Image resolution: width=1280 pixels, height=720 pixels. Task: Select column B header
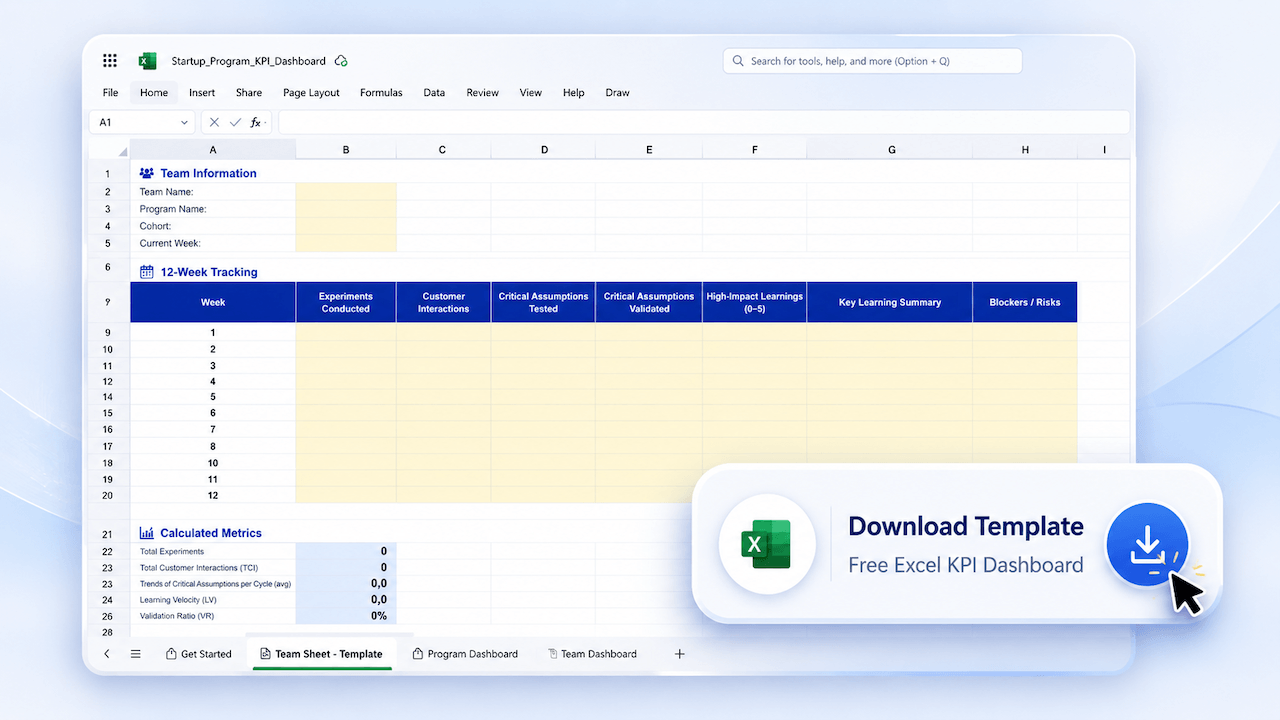[346, 150]
